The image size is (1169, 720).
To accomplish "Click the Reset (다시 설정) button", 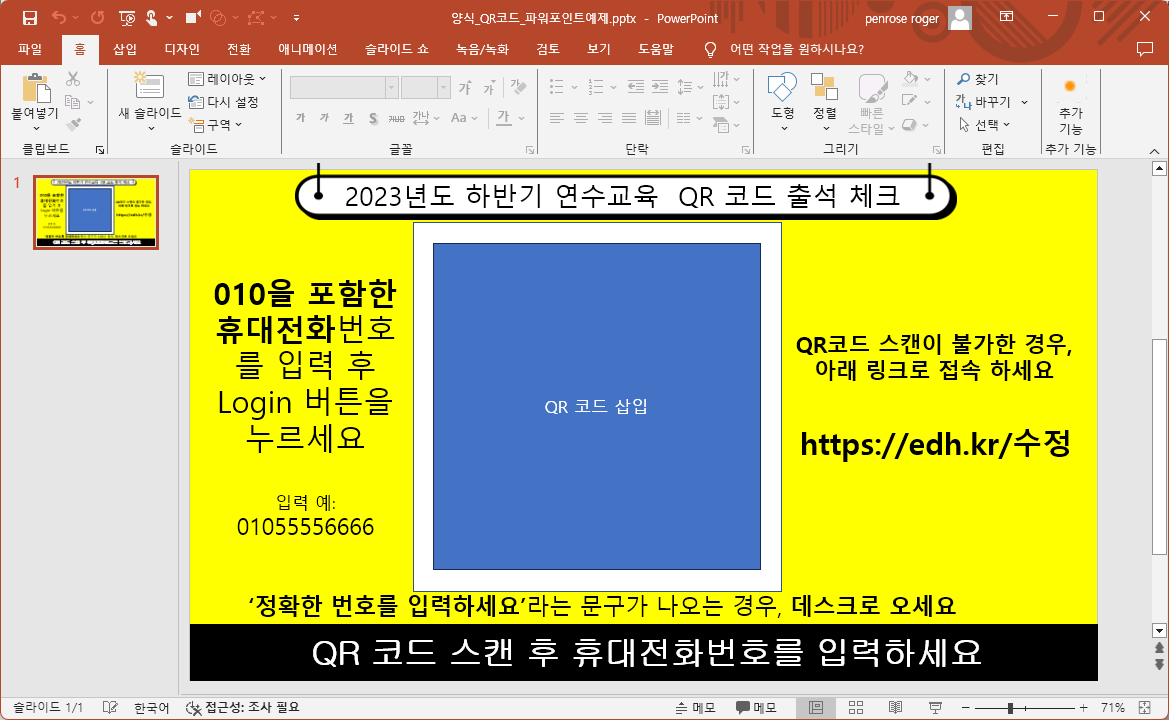I will 224,102.
